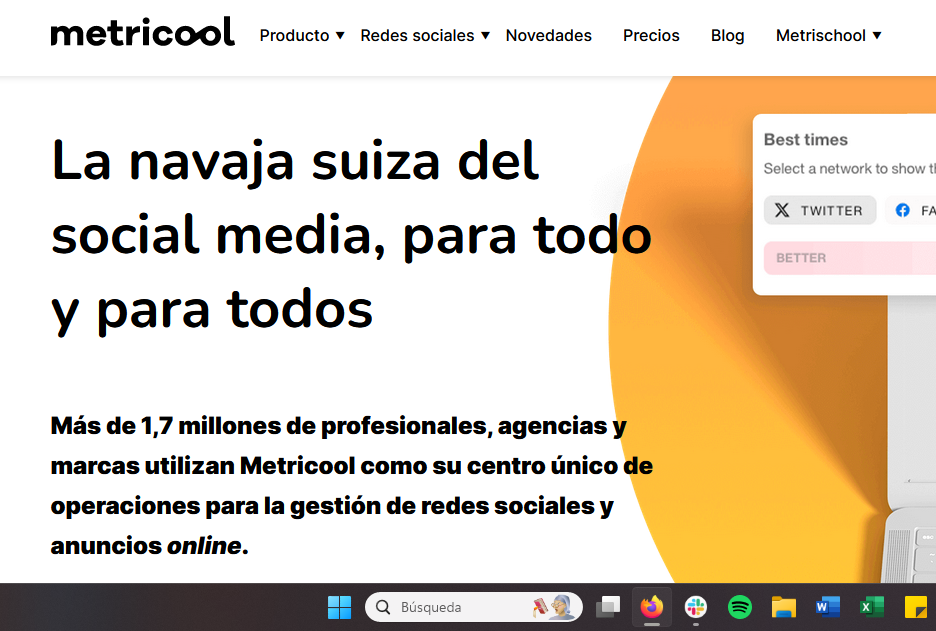Launch Firefox from the taskbar
Image resolution: width=936 pixels, height=631 pixels.
[x=652, y=606]
